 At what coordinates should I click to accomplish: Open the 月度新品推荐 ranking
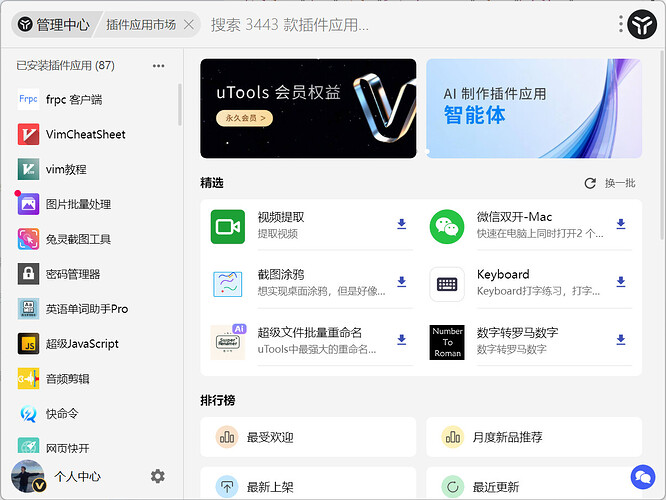[534, 437]
